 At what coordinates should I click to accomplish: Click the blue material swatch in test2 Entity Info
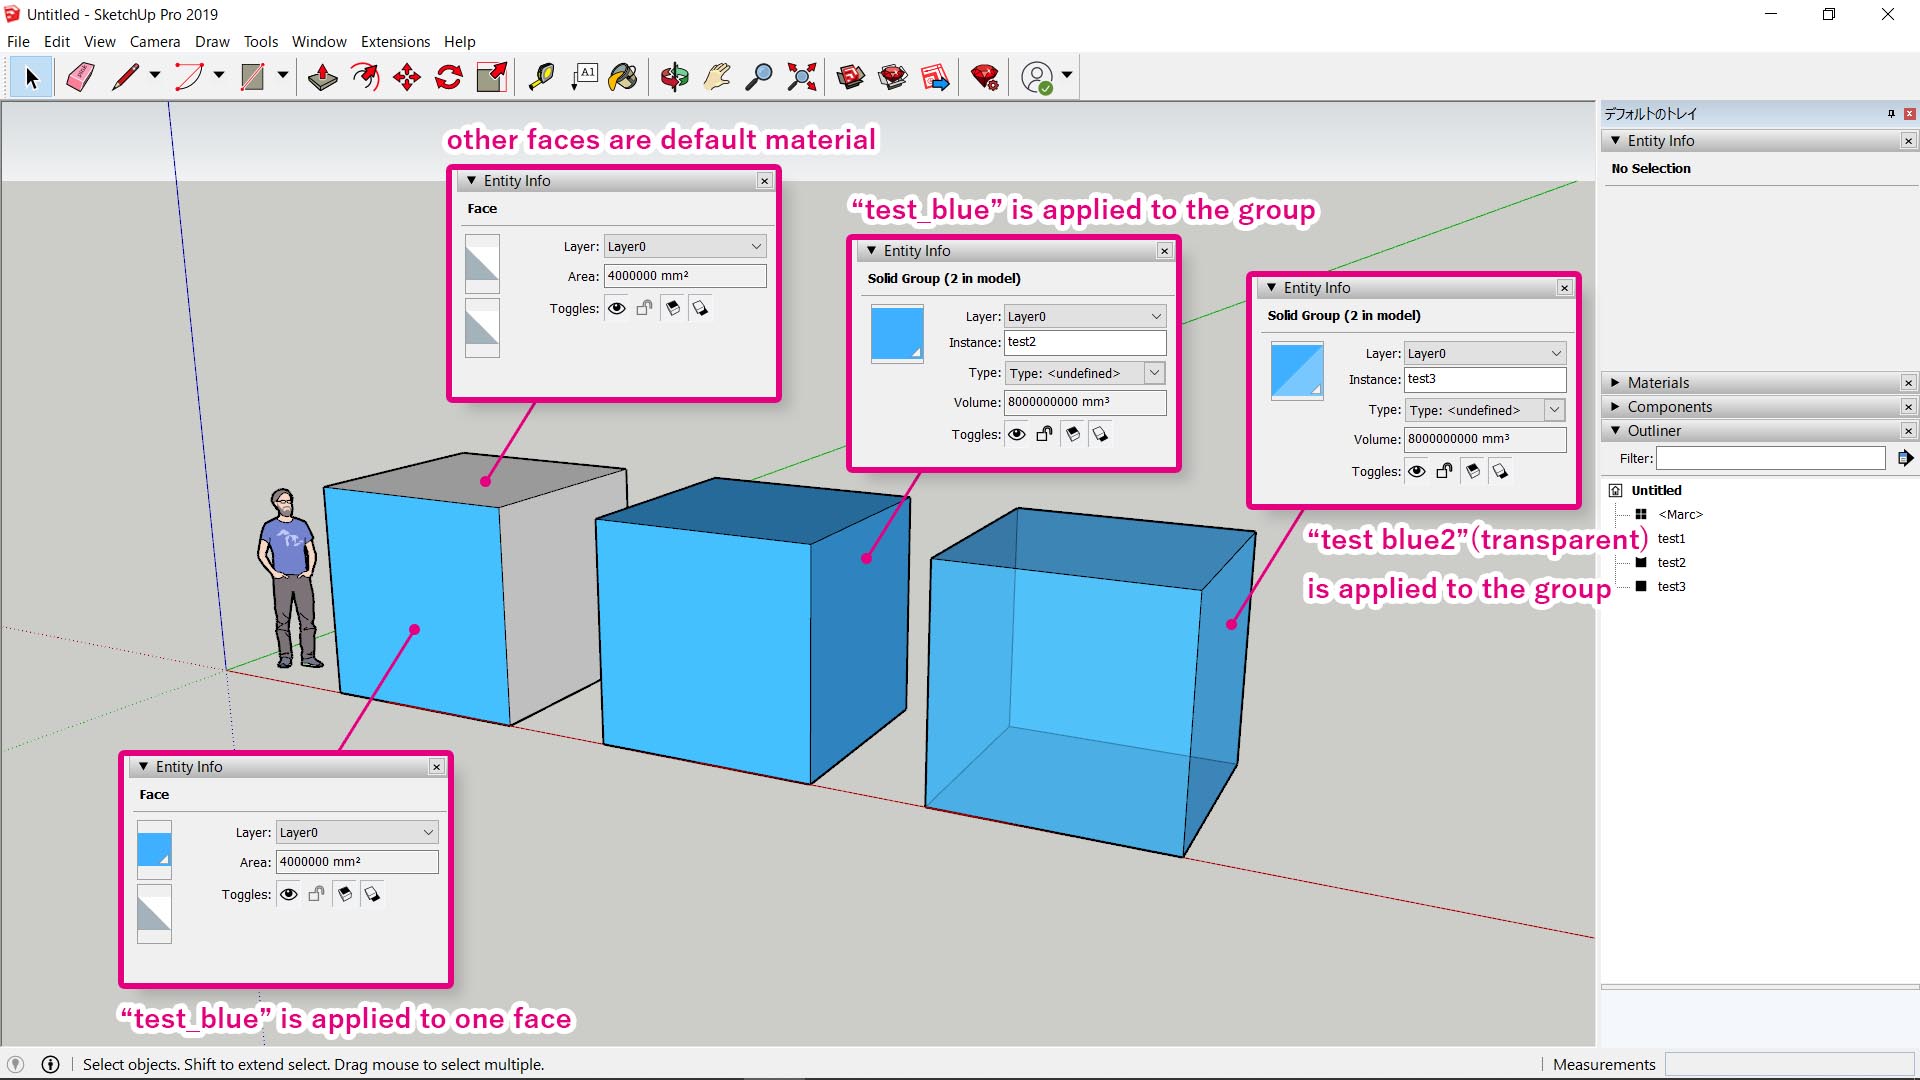tap(897, 332)
